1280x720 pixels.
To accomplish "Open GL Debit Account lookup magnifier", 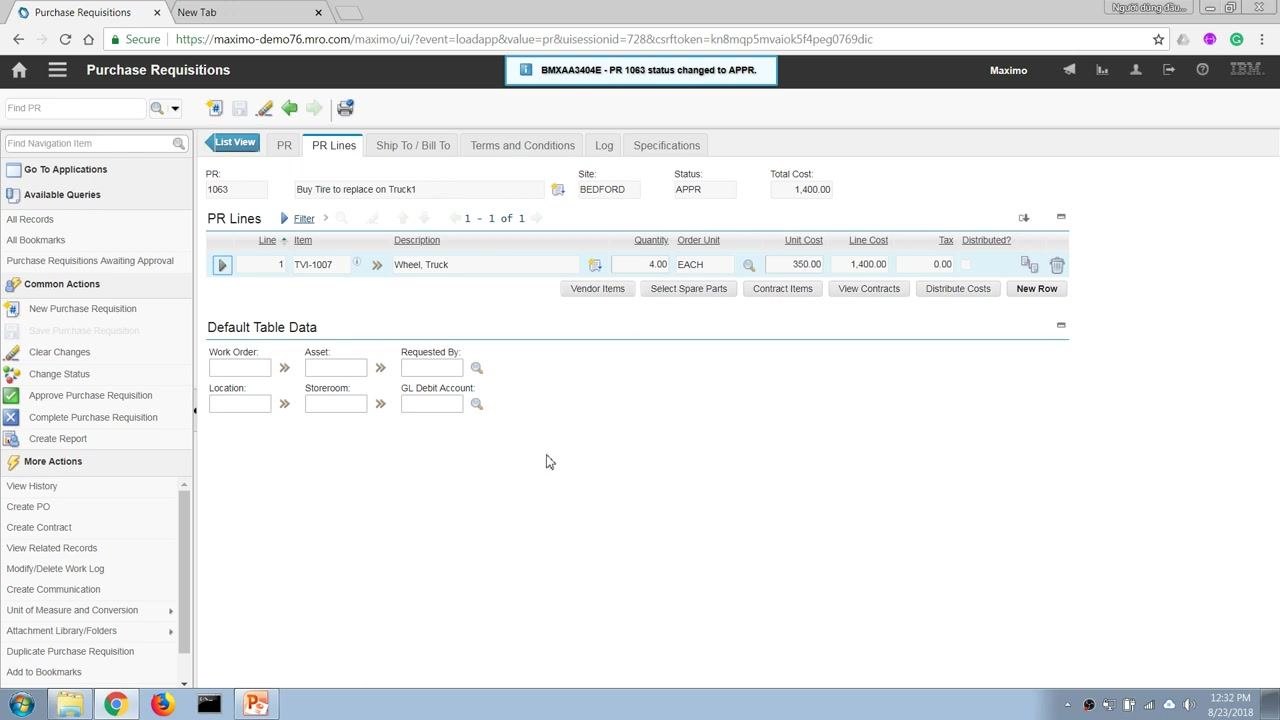I will (477, 404).
